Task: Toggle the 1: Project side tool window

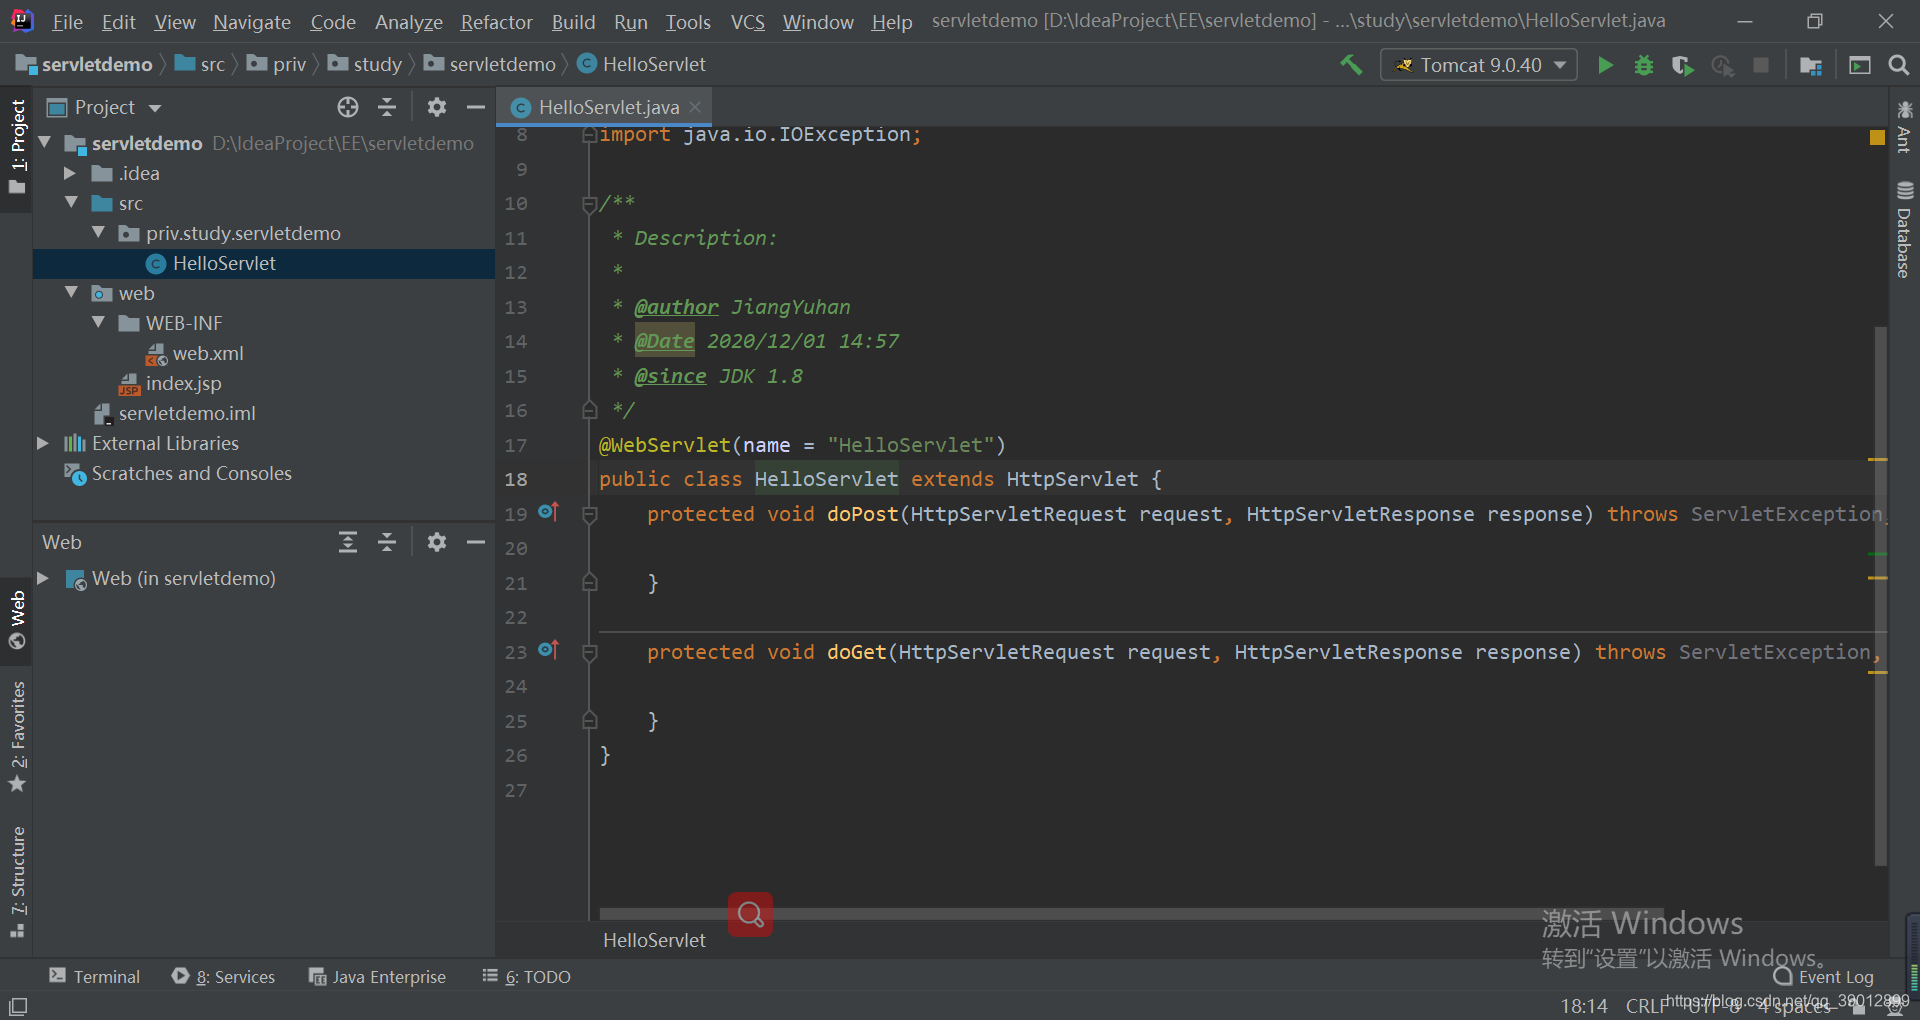Action: [17, 147]
